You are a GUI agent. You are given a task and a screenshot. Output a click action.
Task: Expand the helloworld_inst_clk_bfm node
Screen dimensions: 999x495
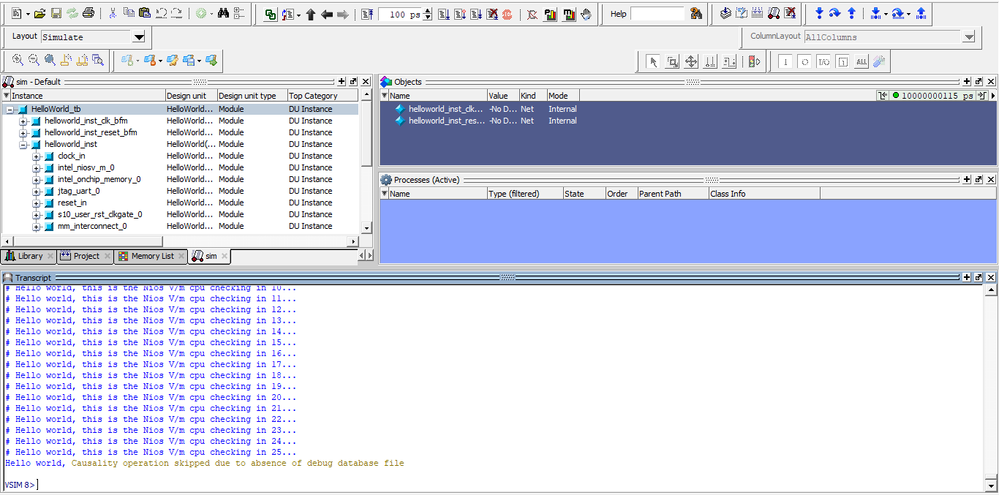(x=24, y=121)
